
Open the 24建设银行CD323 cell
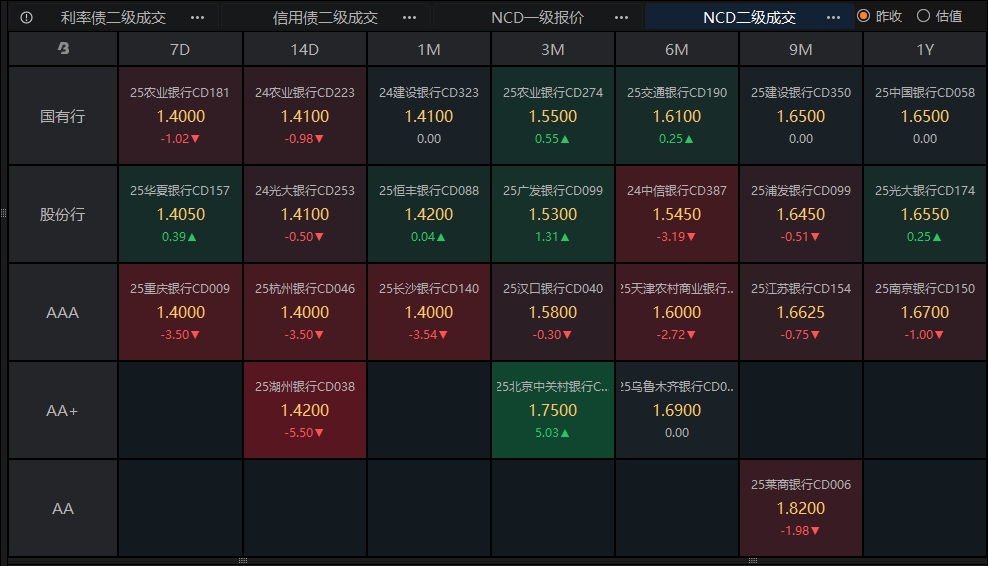pyautogui.click(x=428, y=116)
